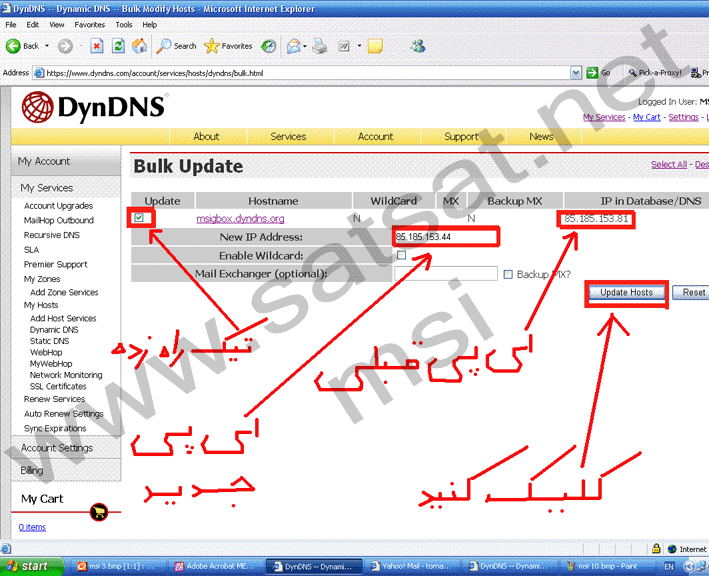
Task: Go to Home page icon
Action: point(139,46)
